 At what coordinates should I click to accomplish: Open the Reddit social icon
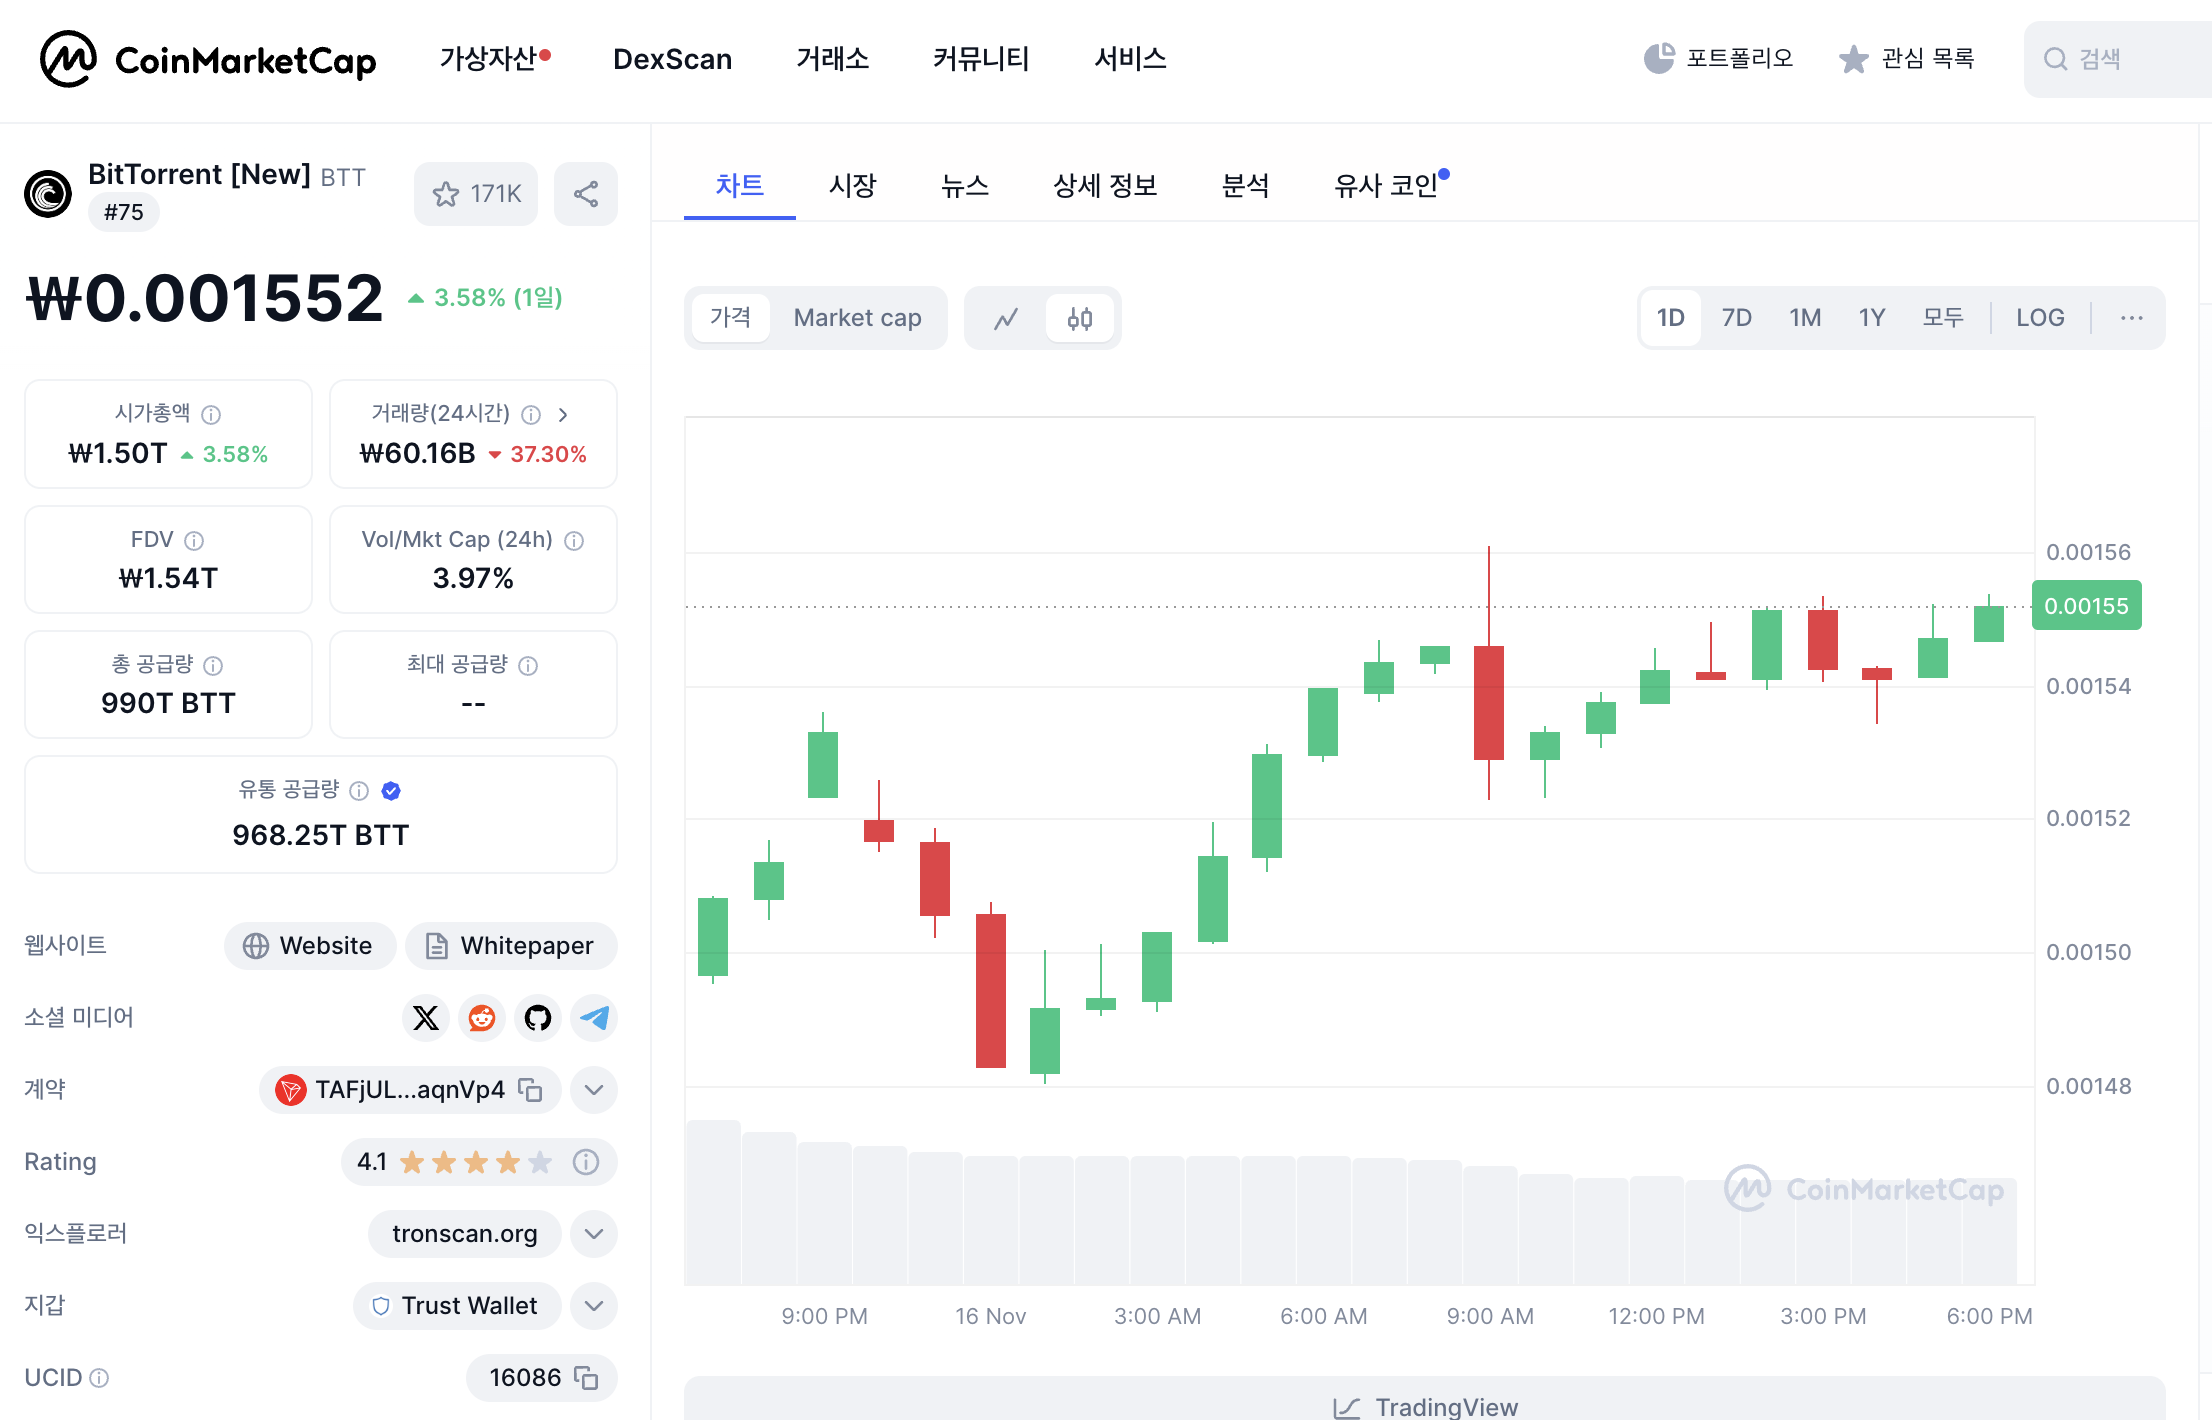[482, 1018]
